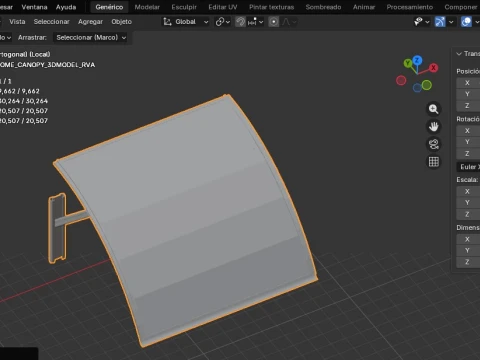This screenshot has width=480, height=360.
Task: Open the Agregar header menu
Action: coord(90,22)
